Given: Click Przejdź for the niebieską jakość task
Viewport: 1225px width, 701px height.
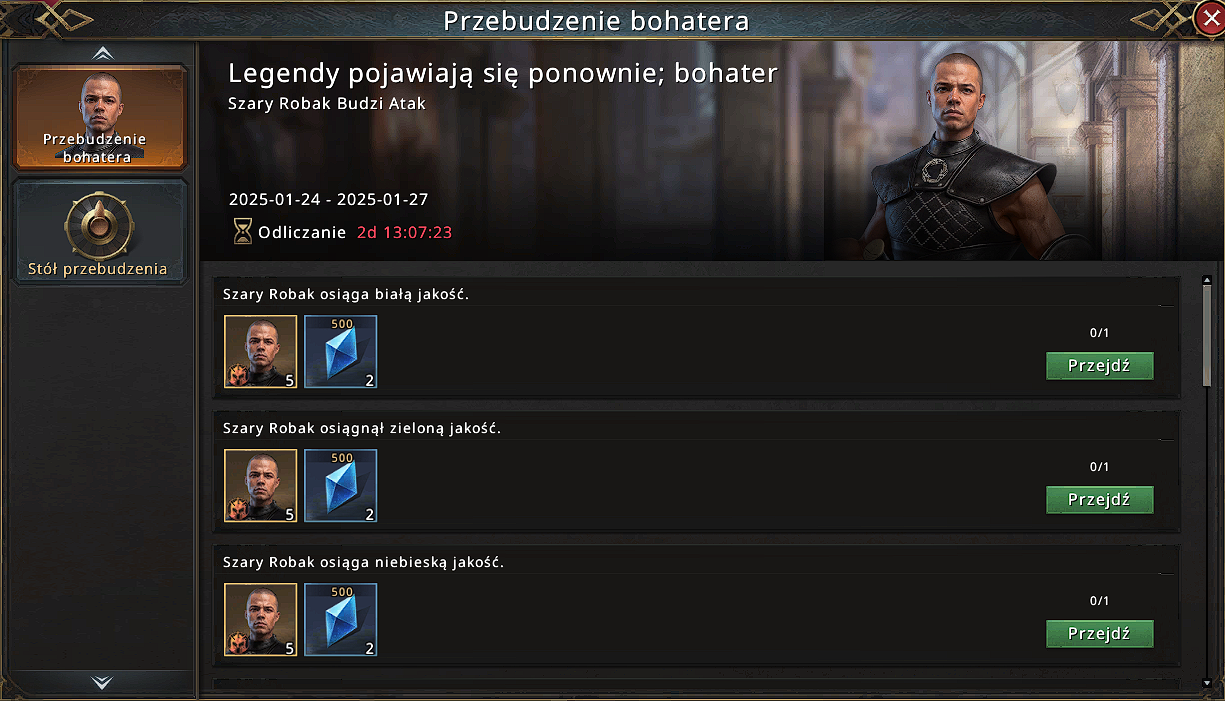Looking at the screenshot, I should 1100,634.
